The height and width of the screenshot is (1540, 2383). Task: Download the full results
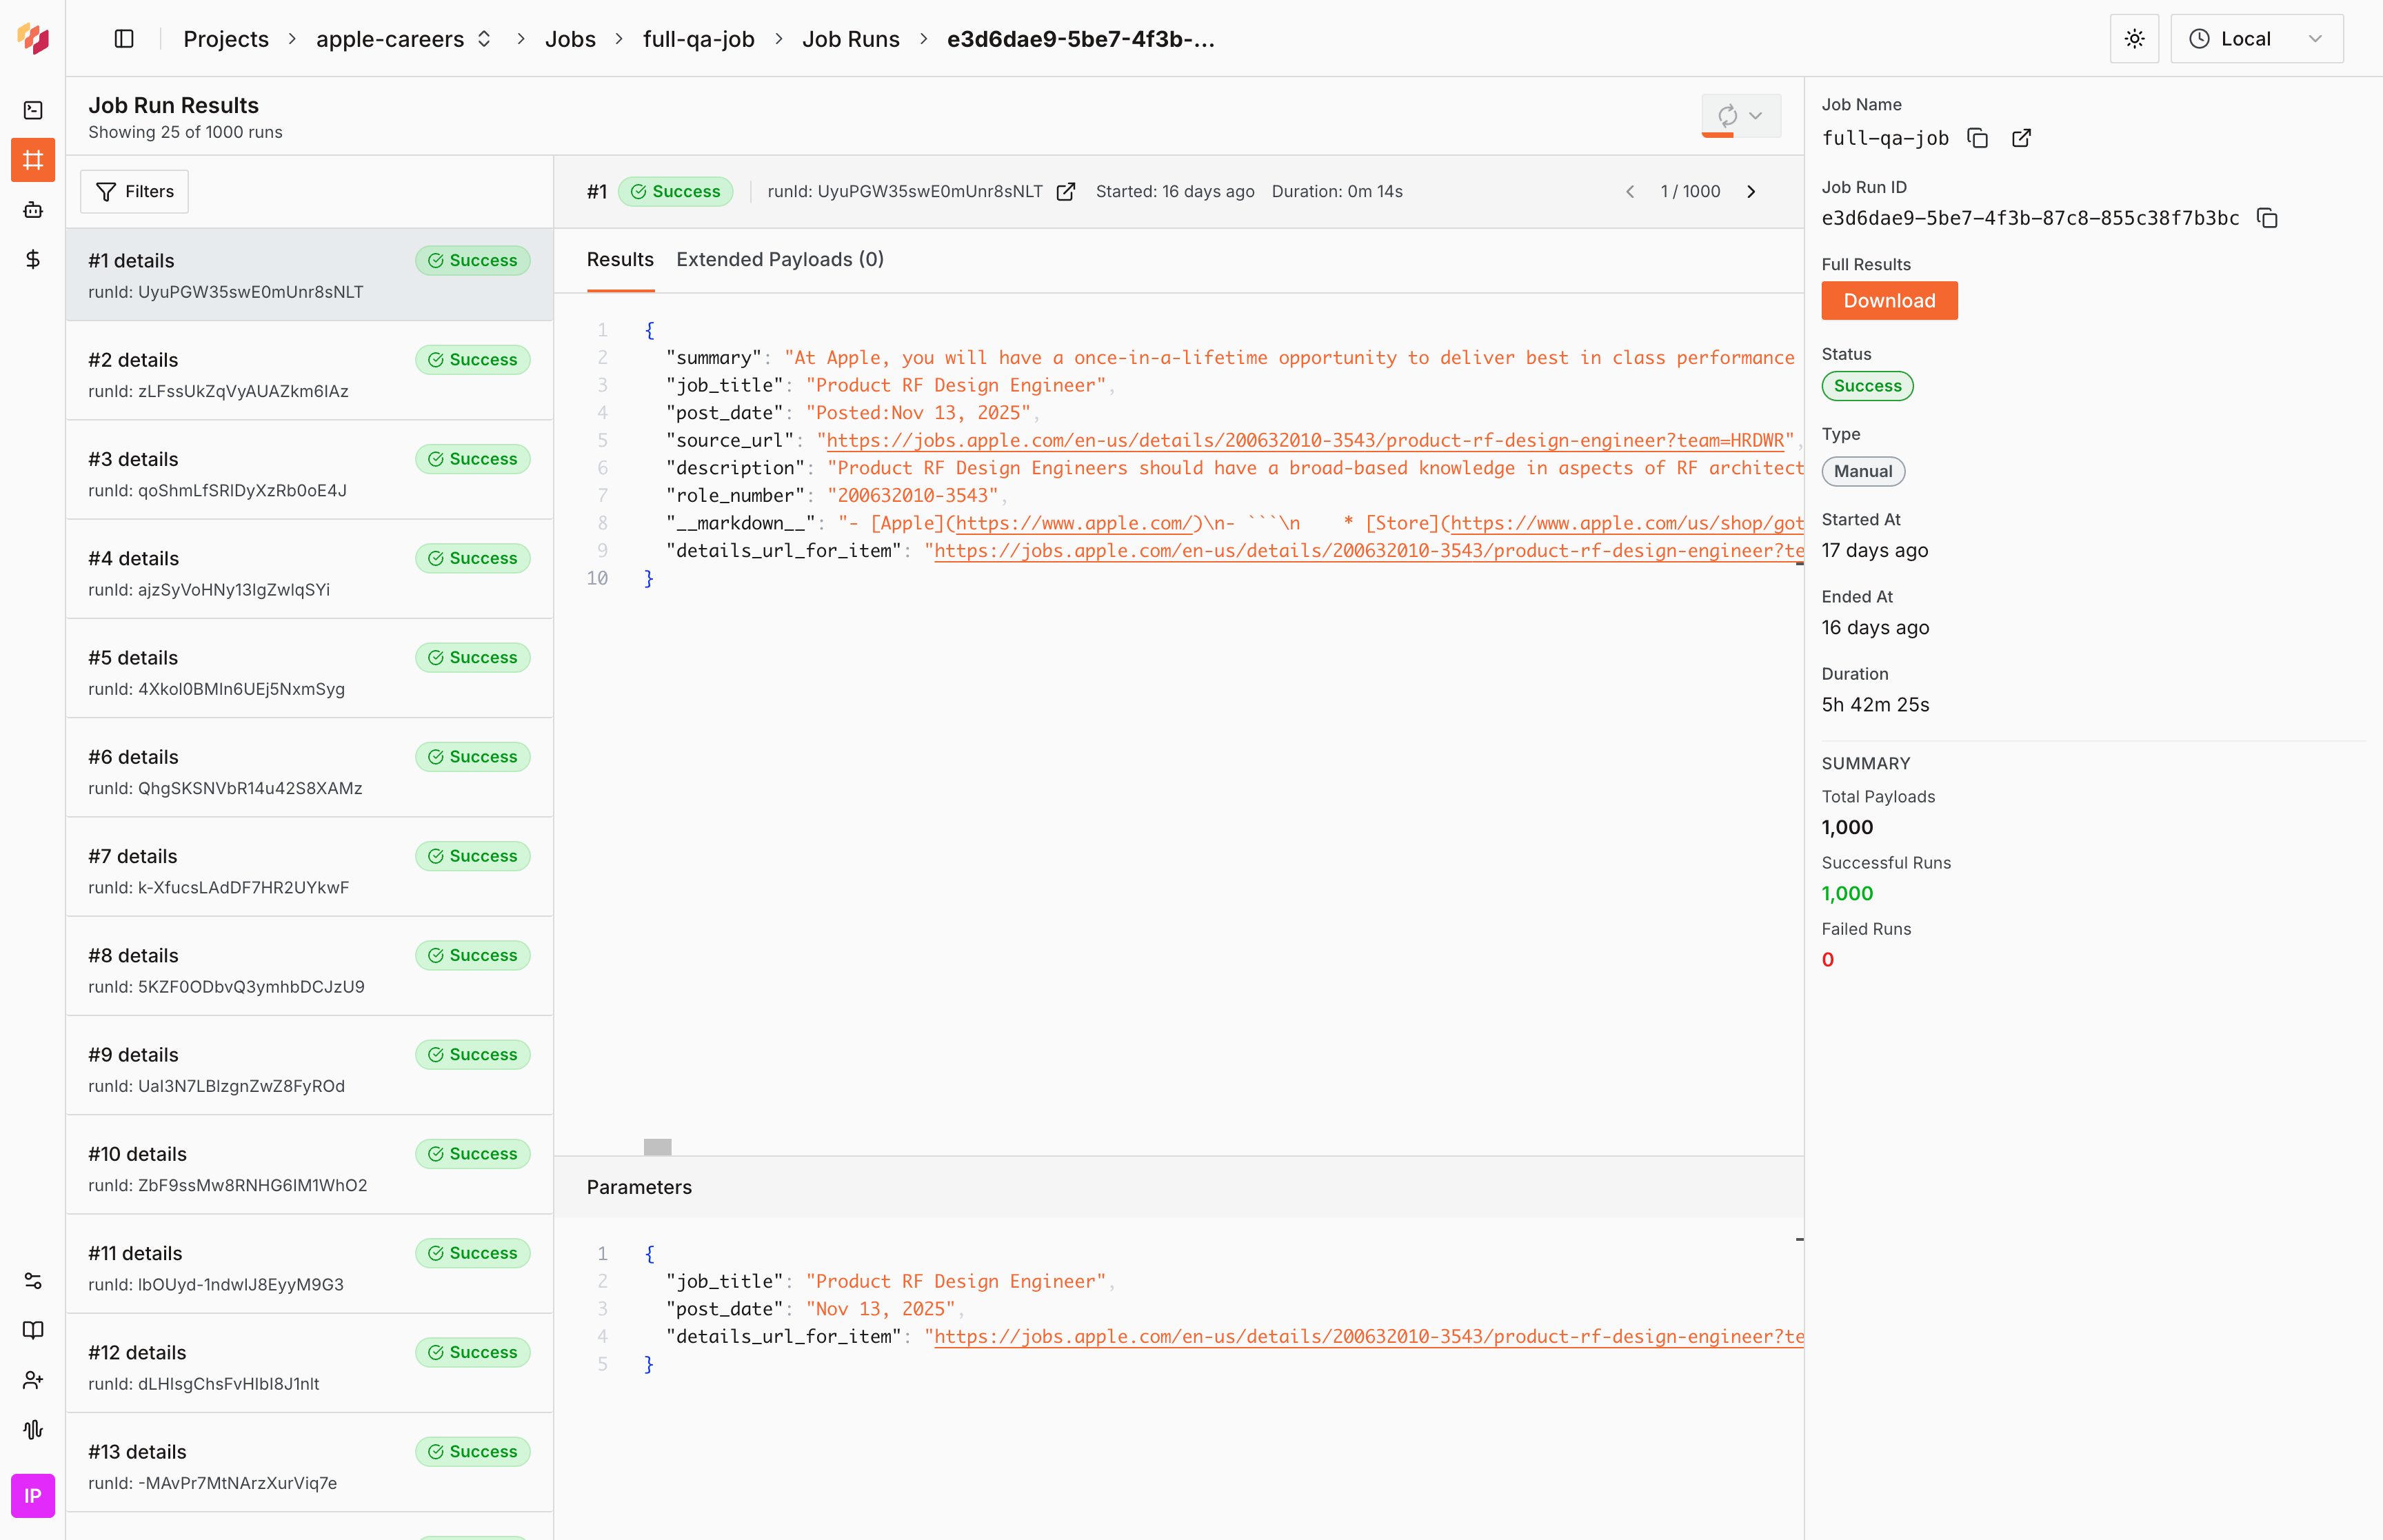(1889, 300)
